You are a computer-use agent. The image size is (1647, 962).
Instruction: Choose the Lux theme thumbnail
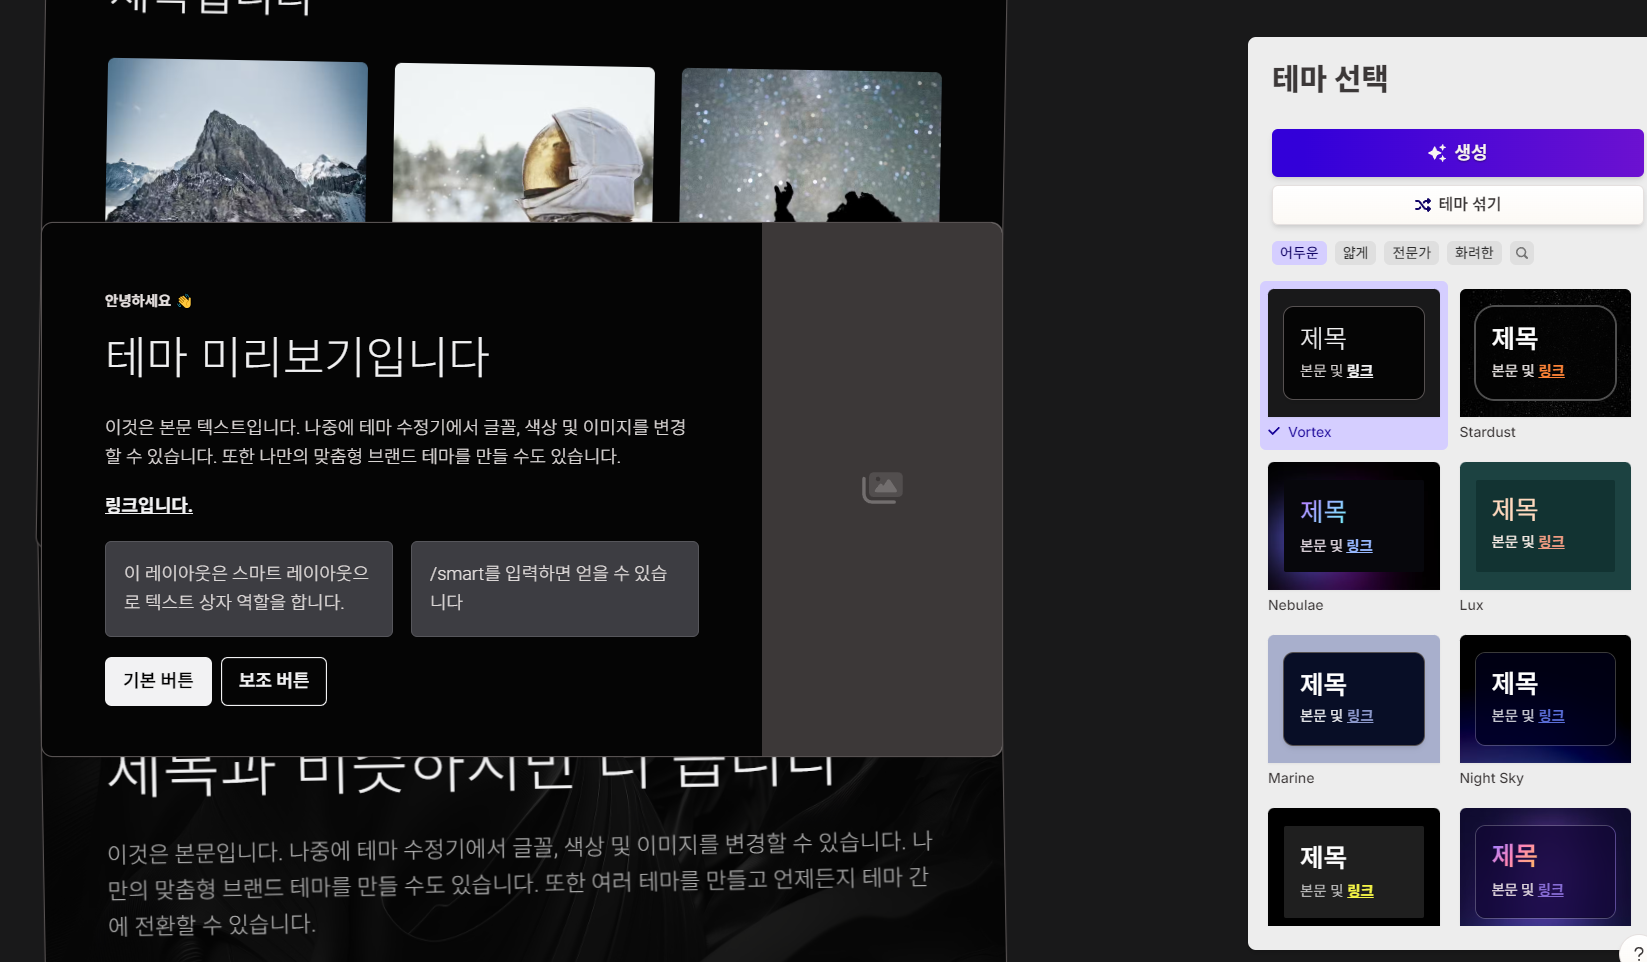pyautogui.click(x=1545, y=526)
